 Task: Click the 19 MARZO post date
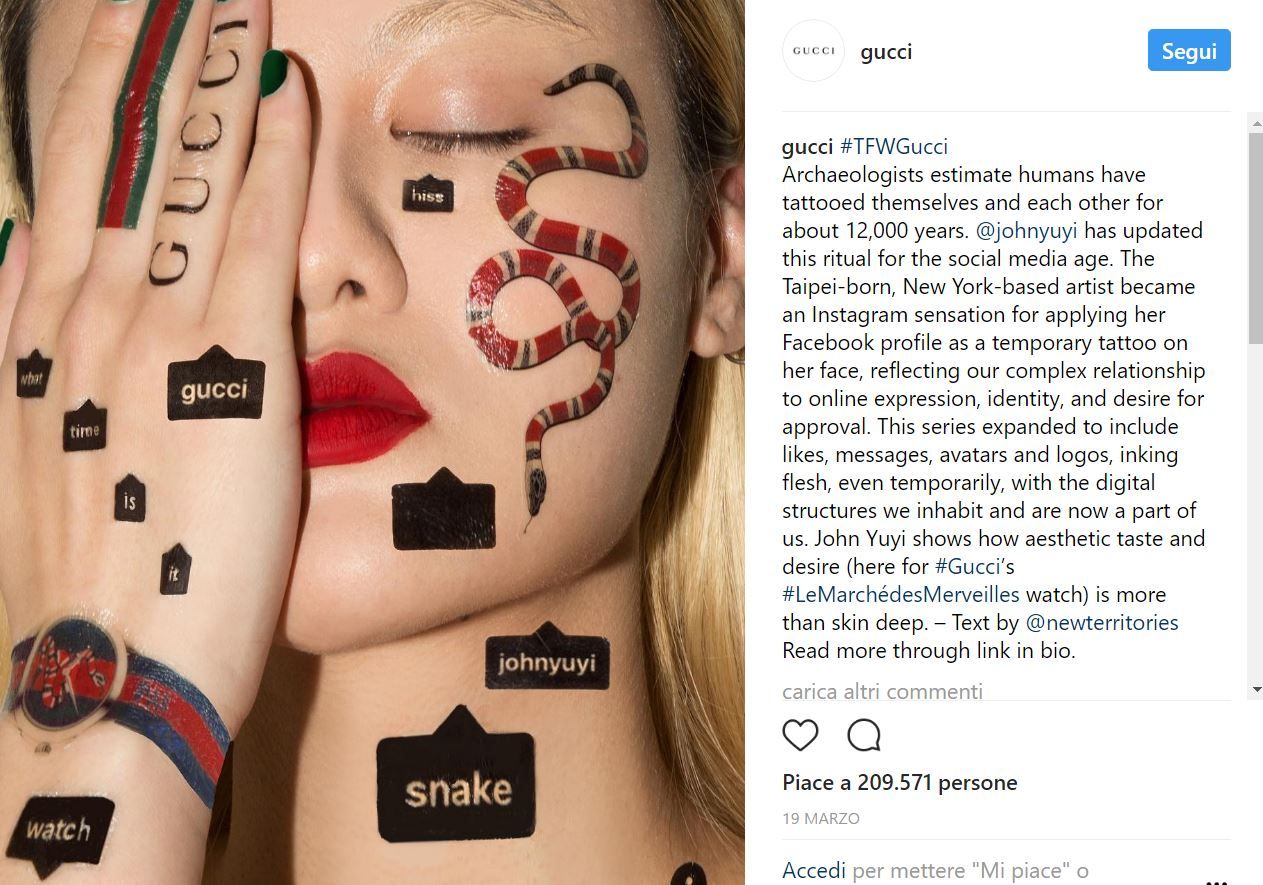(820, 818)
